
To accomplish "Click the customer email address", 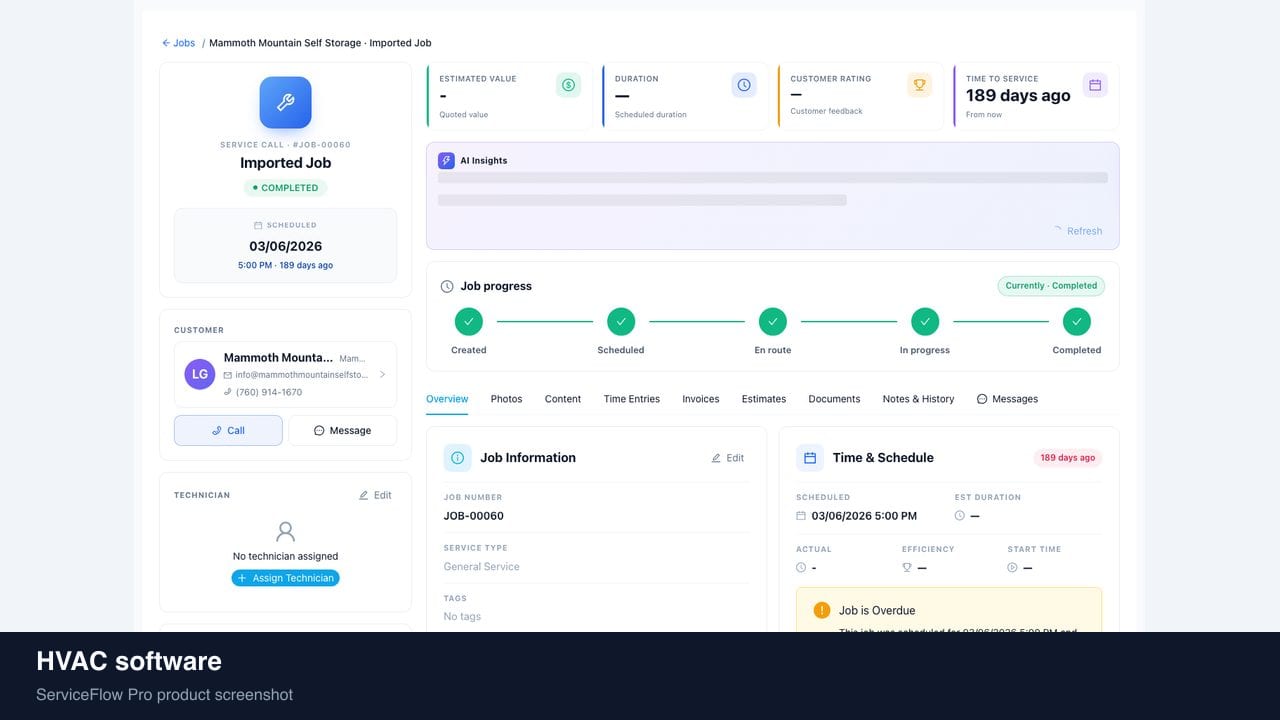I will pyautogui.click(x=302, y=375).
